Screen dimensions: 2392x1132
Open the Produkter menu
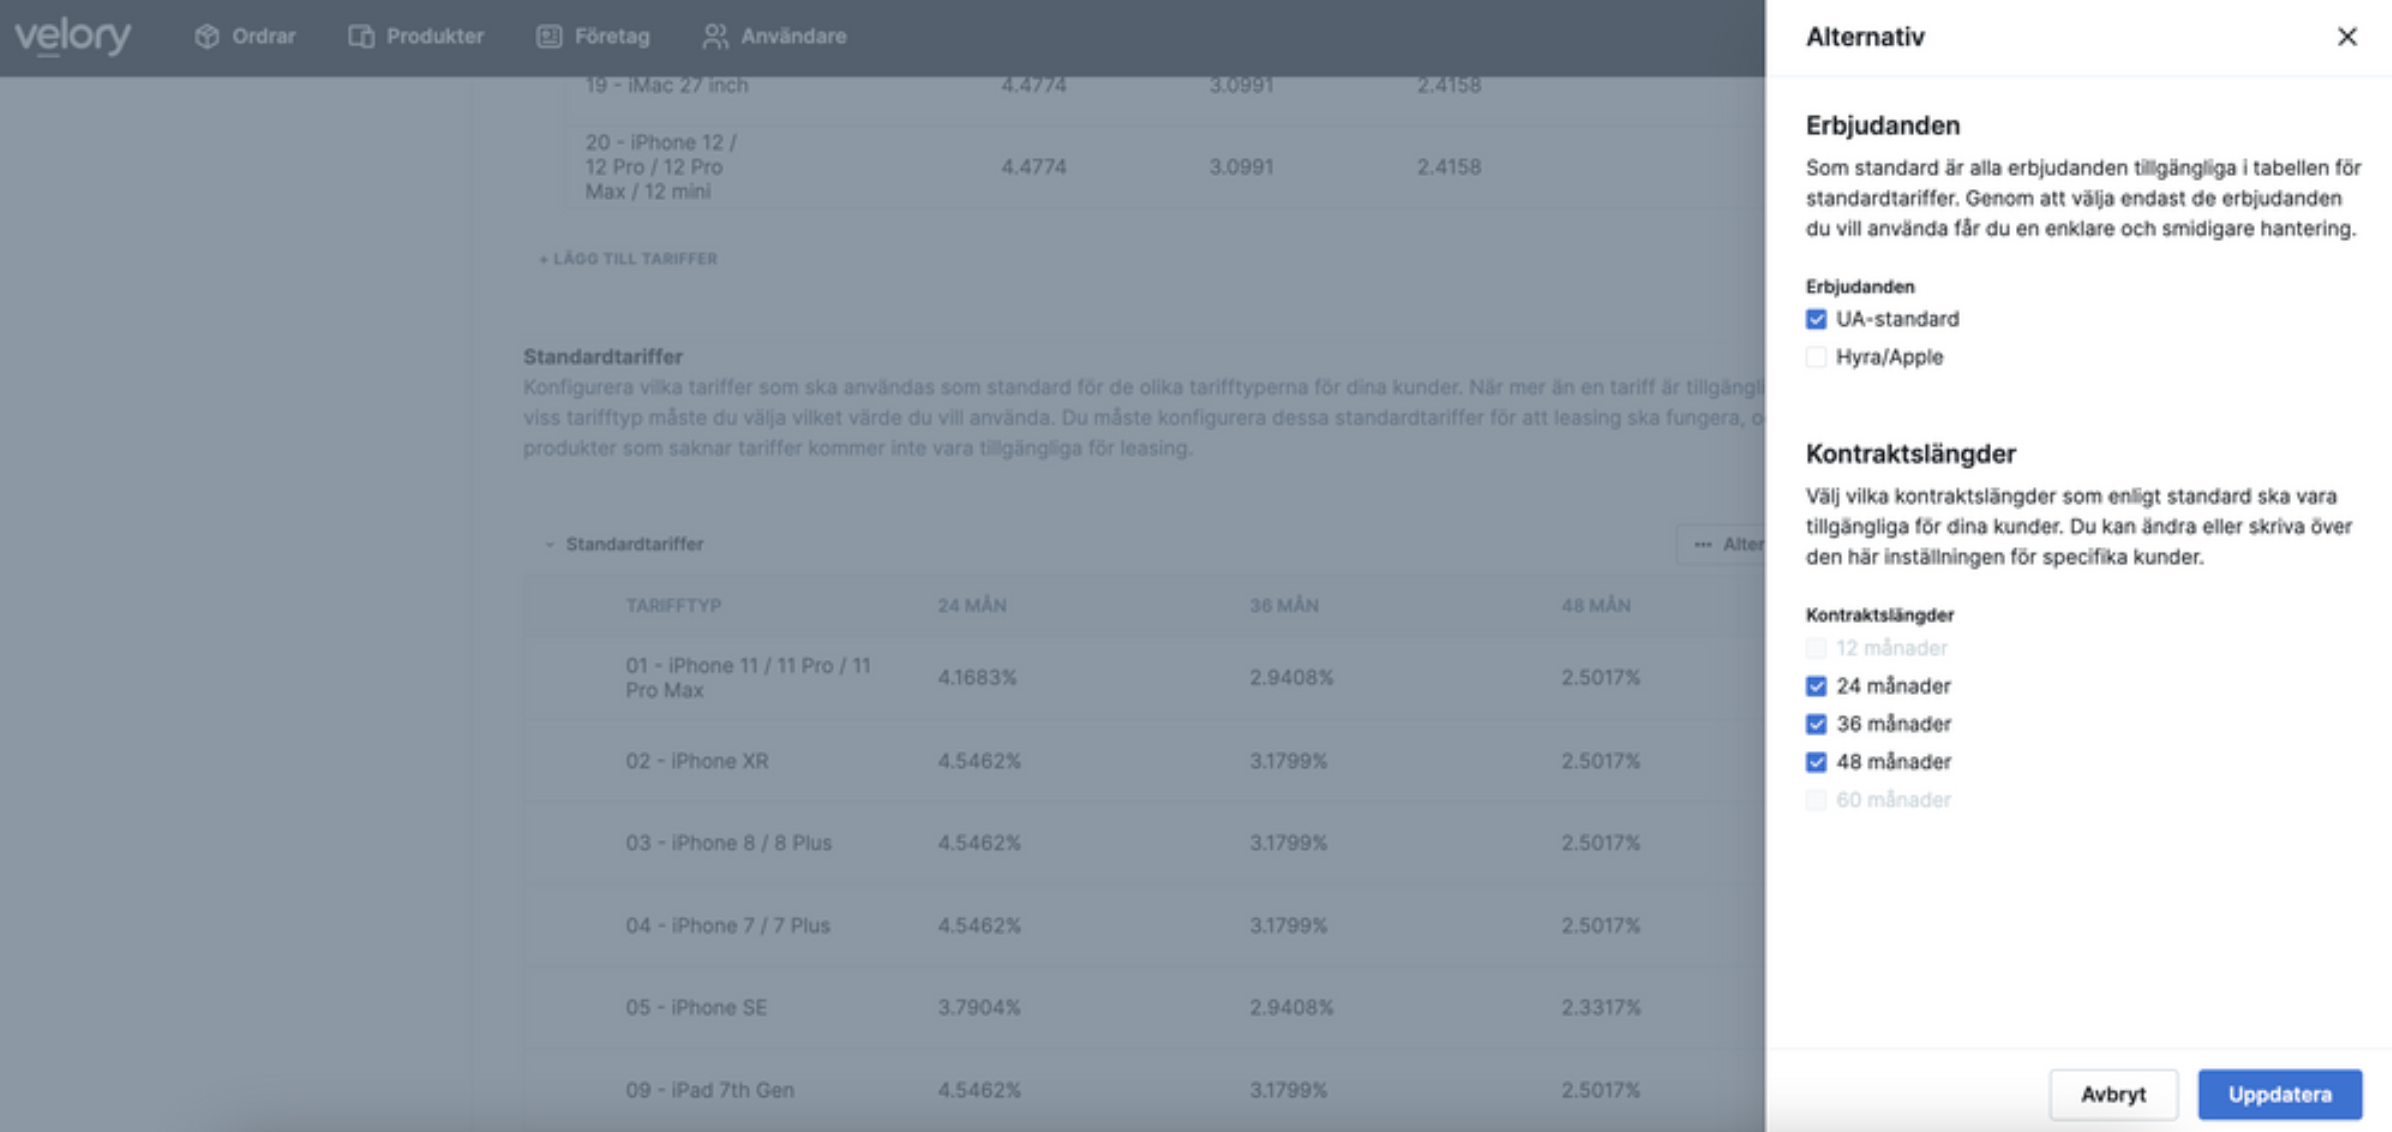click(x=416, y=36)
